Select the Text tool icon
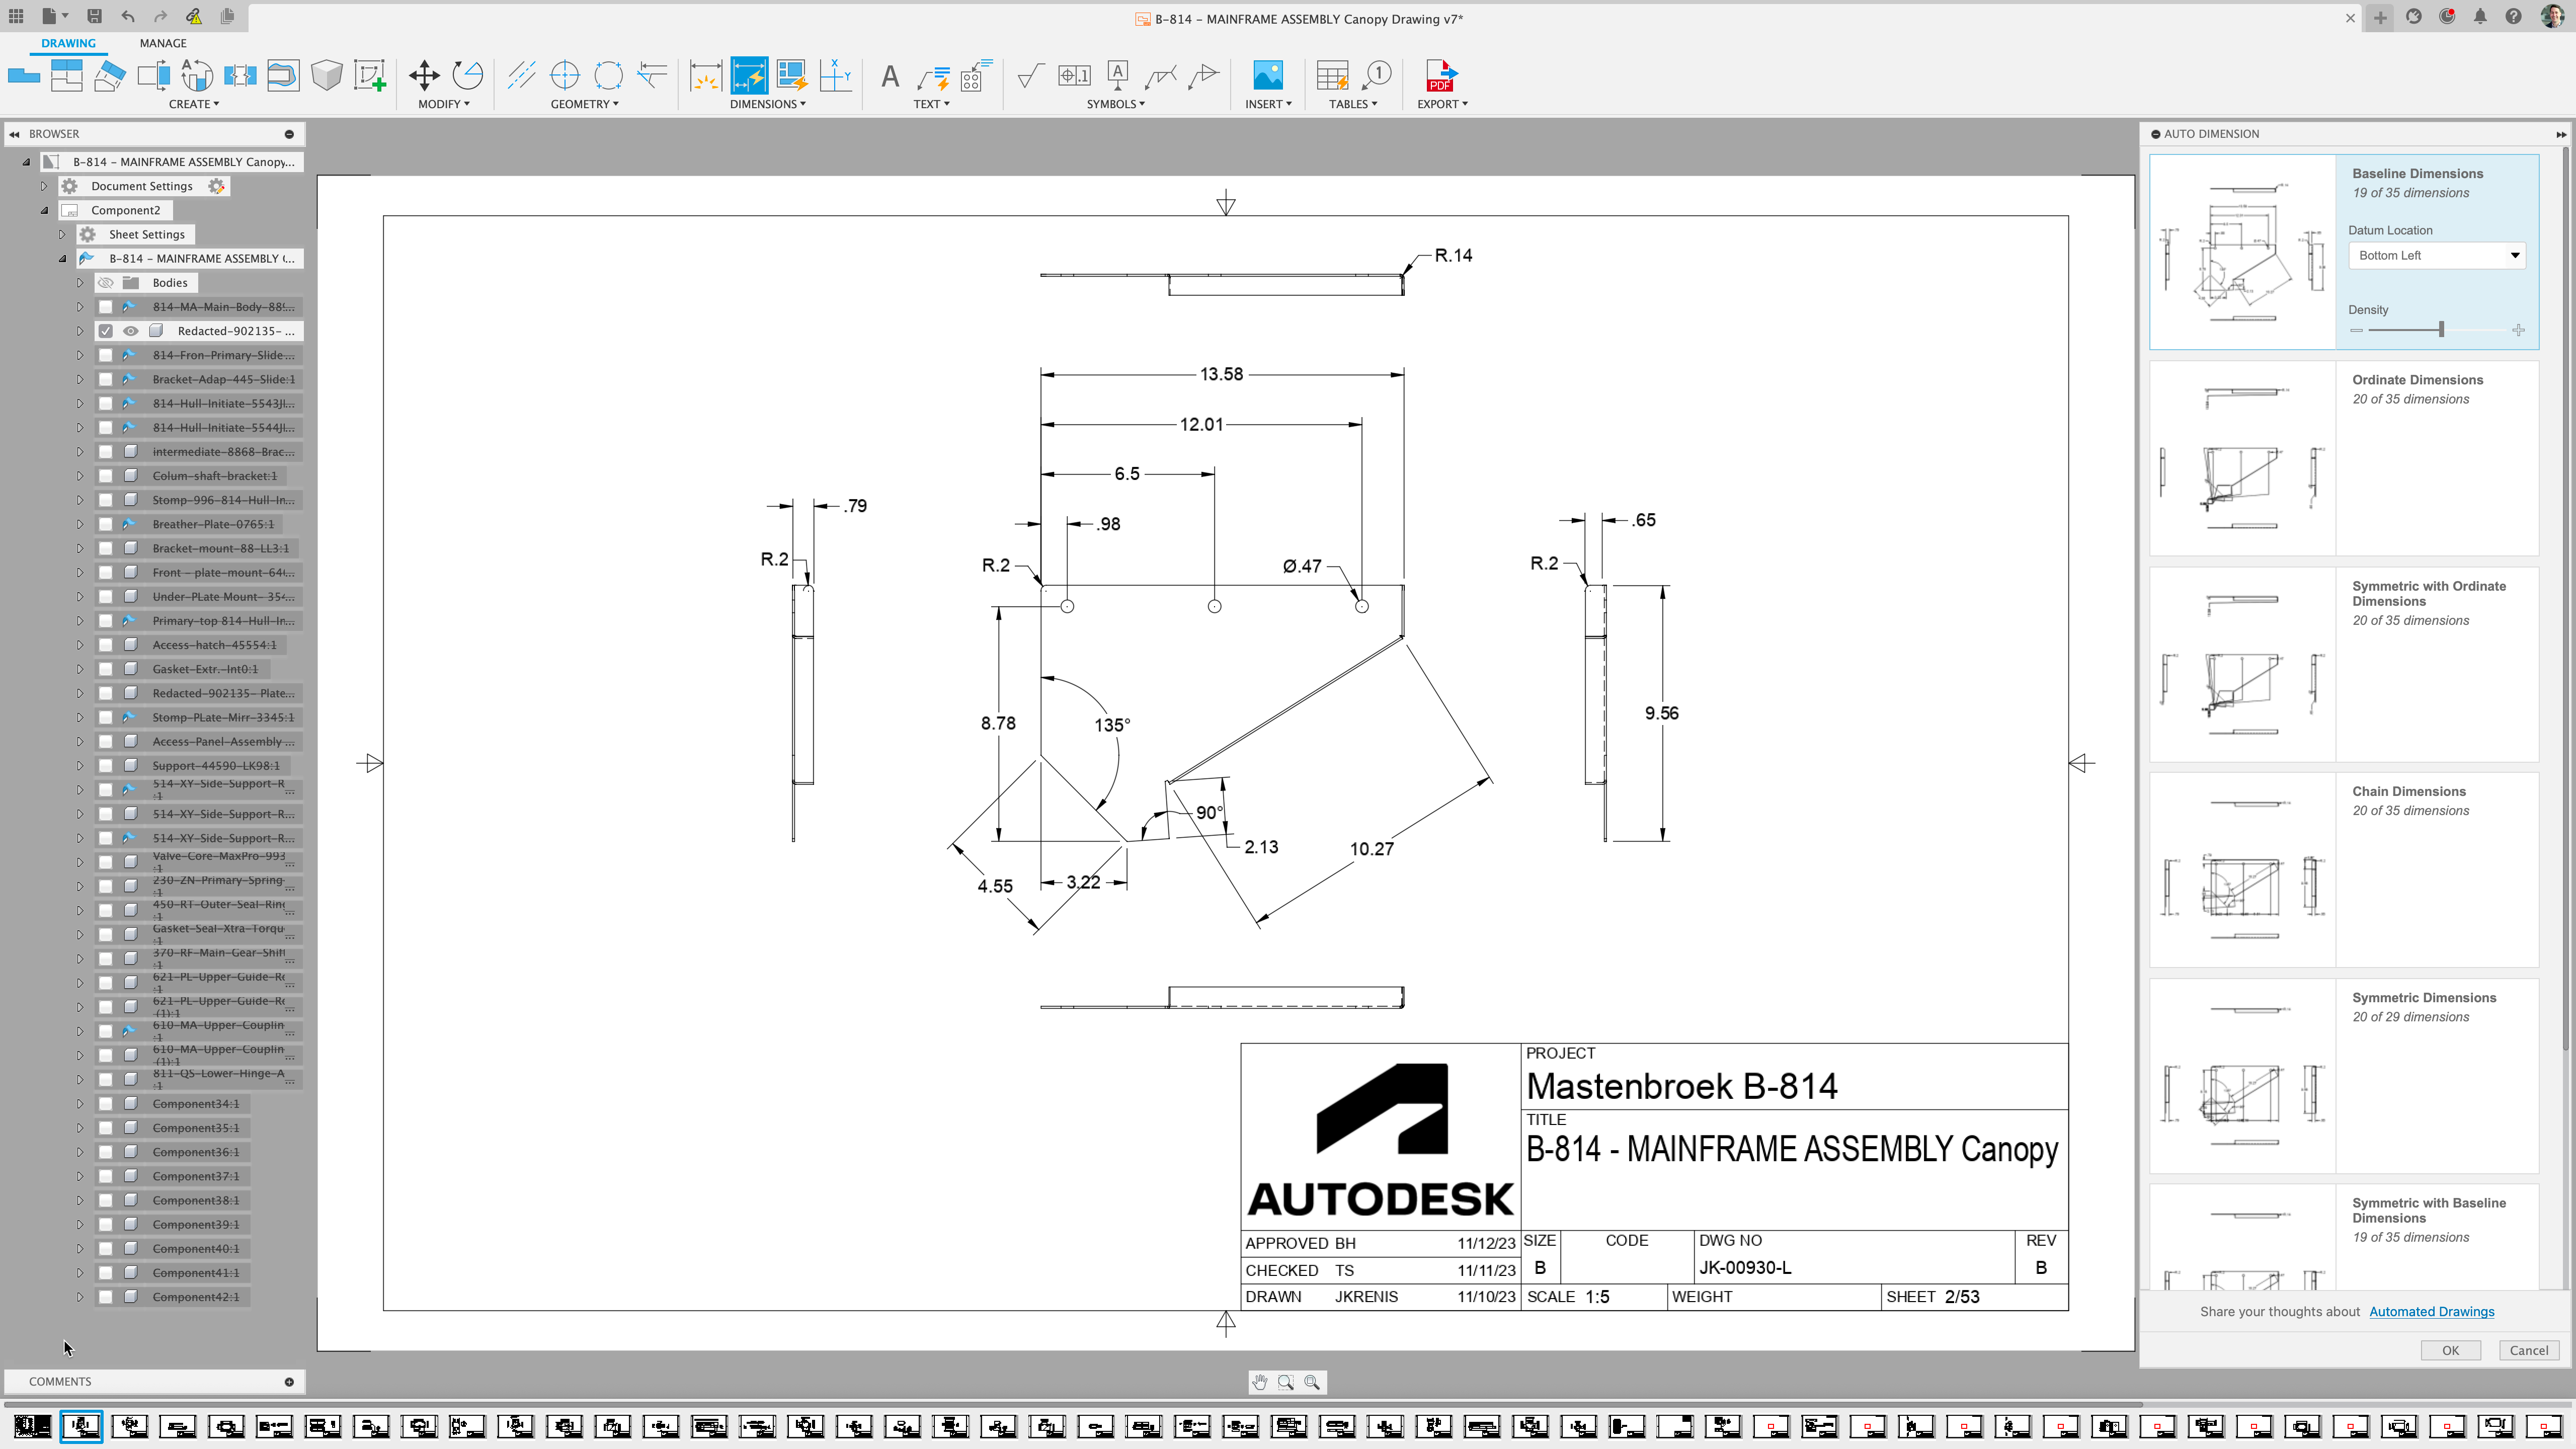Screen dimensions: 2576x1449 (889, 76)
